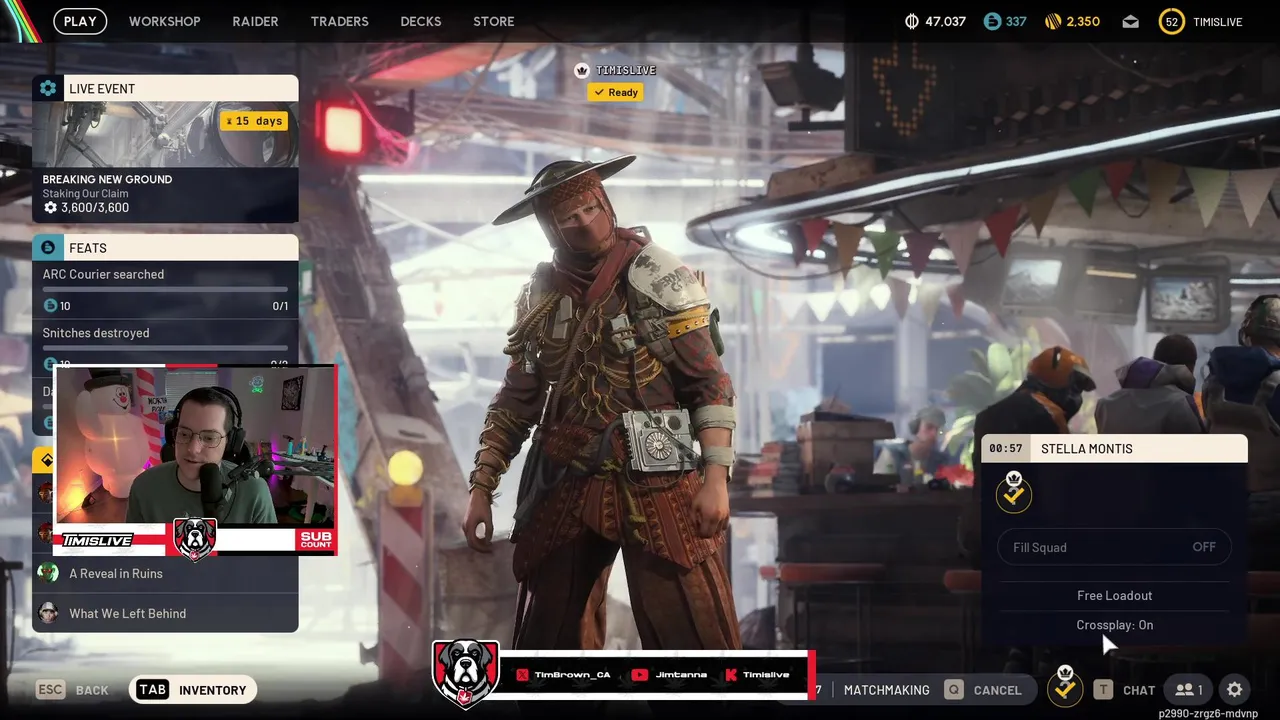Go to the TRADERS tab
1280x720 pixels.
(339, 21)
